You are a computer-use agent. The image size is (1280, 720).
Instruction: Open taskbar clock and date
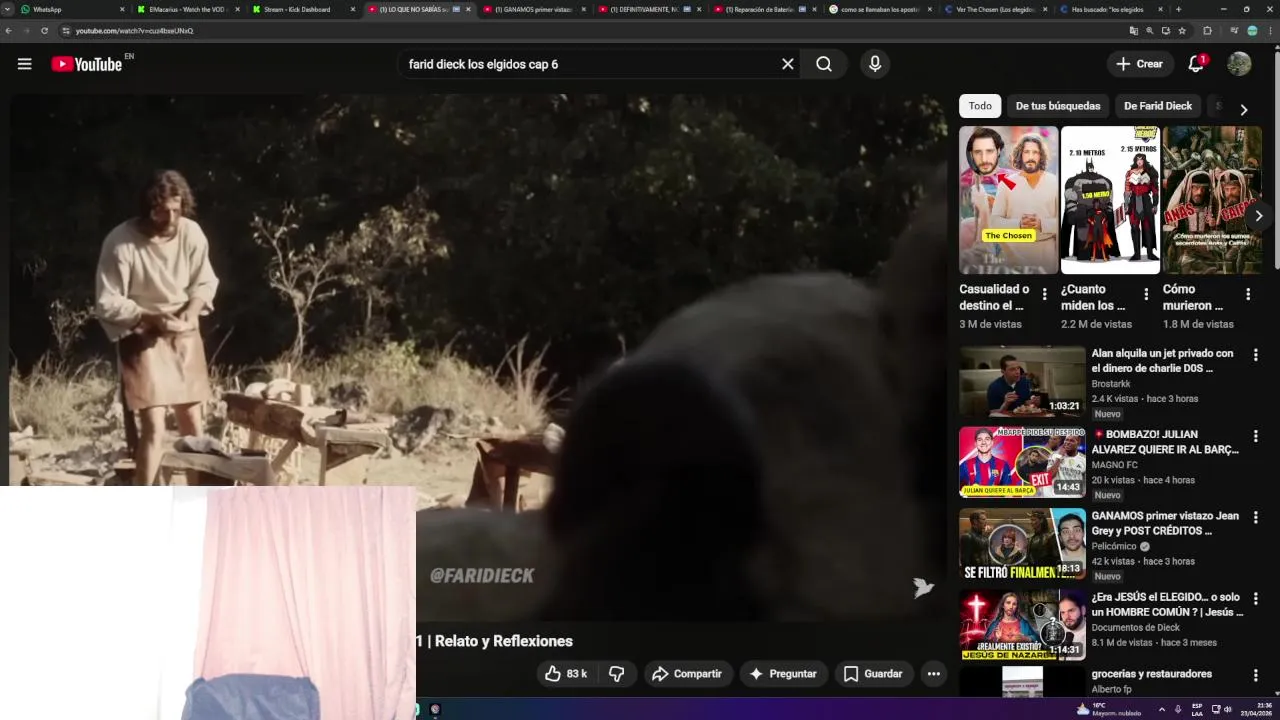[1256, 709]
